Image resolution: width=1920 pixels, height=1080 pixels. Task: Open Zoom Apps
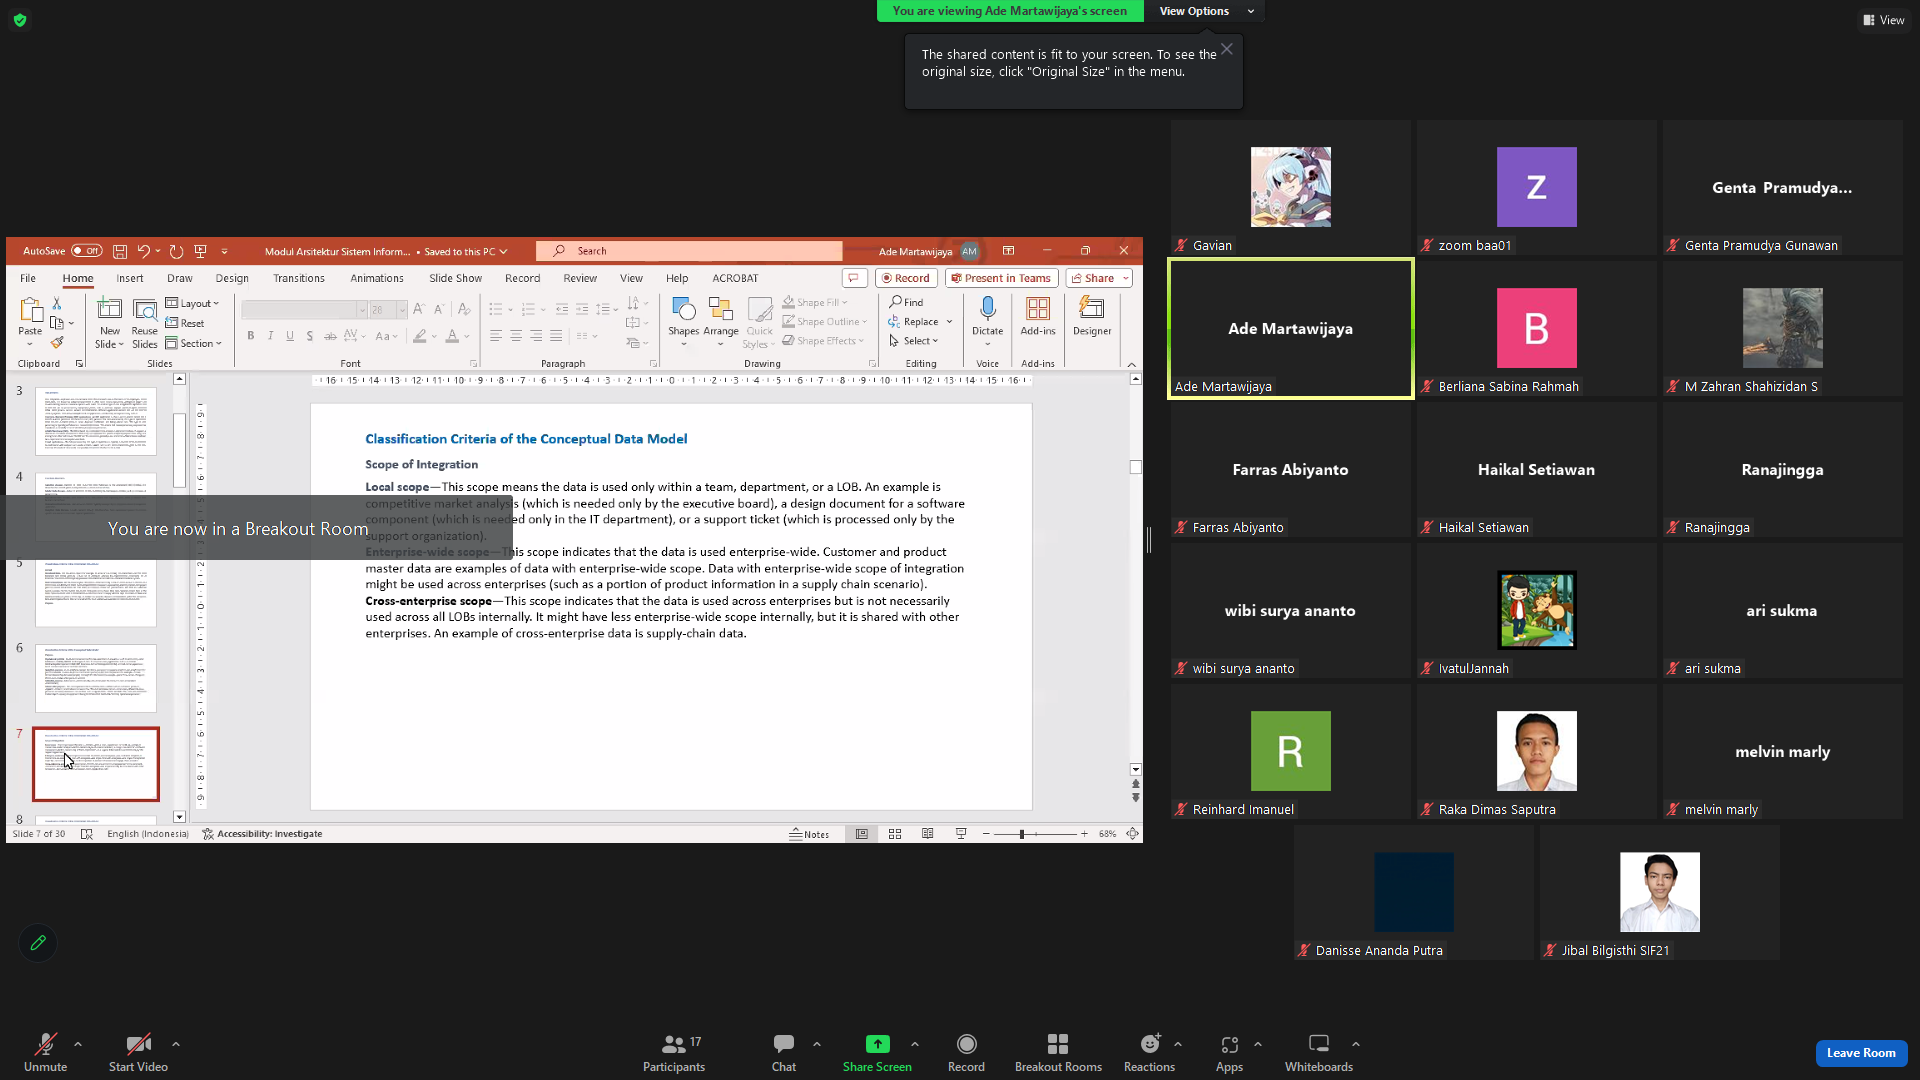coord(1229,1053)
